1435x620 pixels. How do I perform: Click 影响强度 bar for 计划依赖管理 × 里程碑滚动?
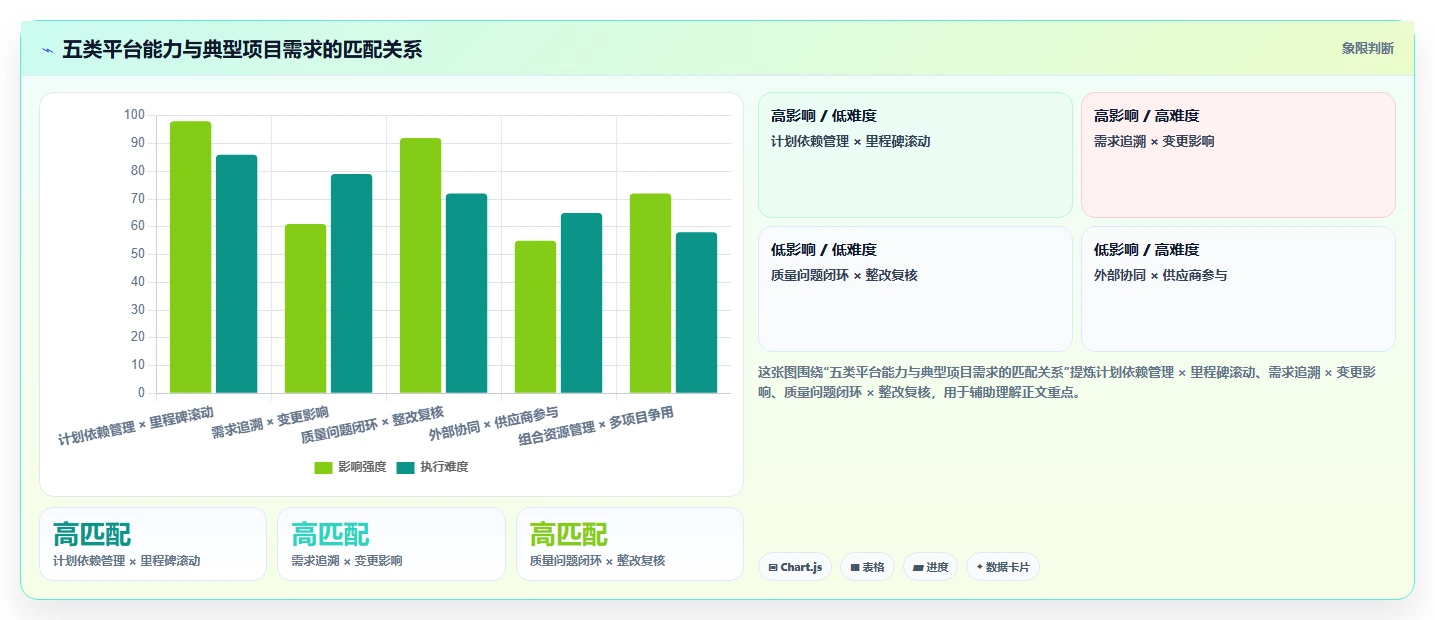pos(190,257)
